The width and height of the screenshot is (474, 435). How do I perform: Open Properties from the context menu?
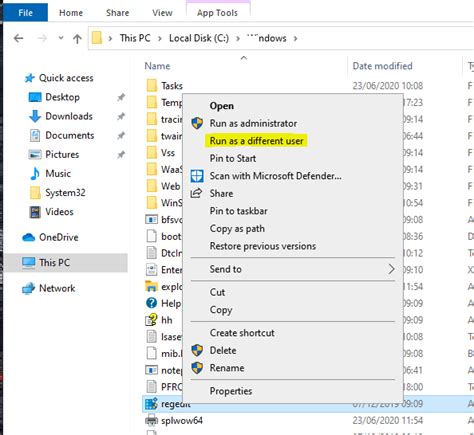tap(231, 391)
